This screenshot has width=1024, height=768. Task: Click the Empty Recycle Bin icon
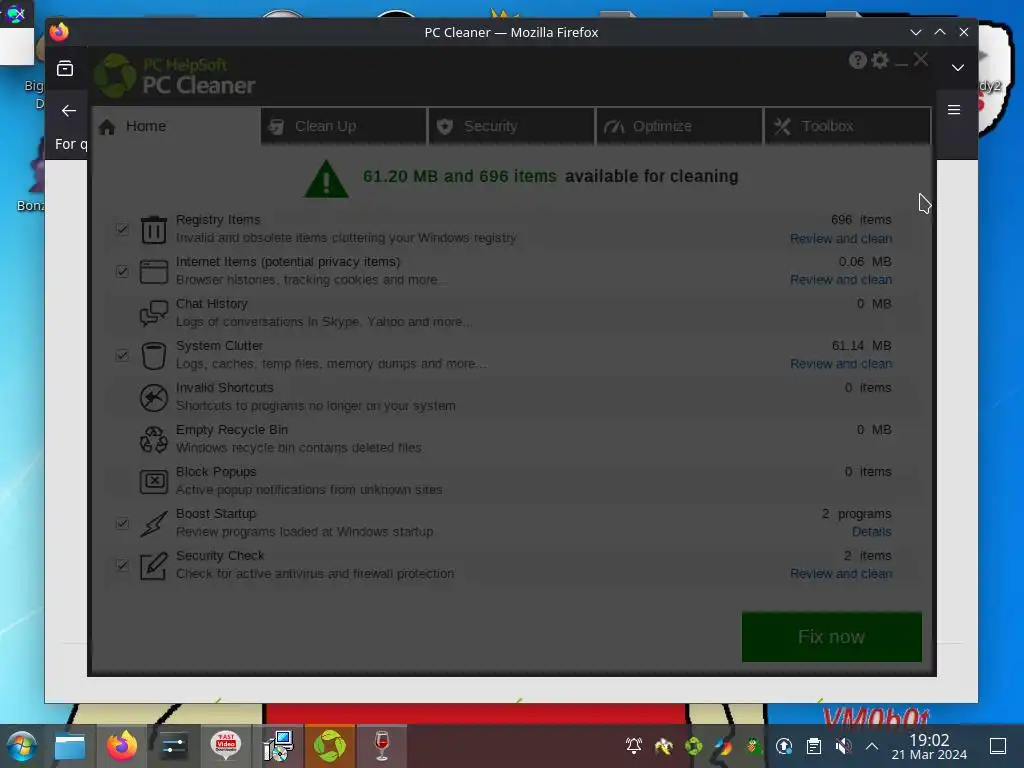tap(154, 440)
